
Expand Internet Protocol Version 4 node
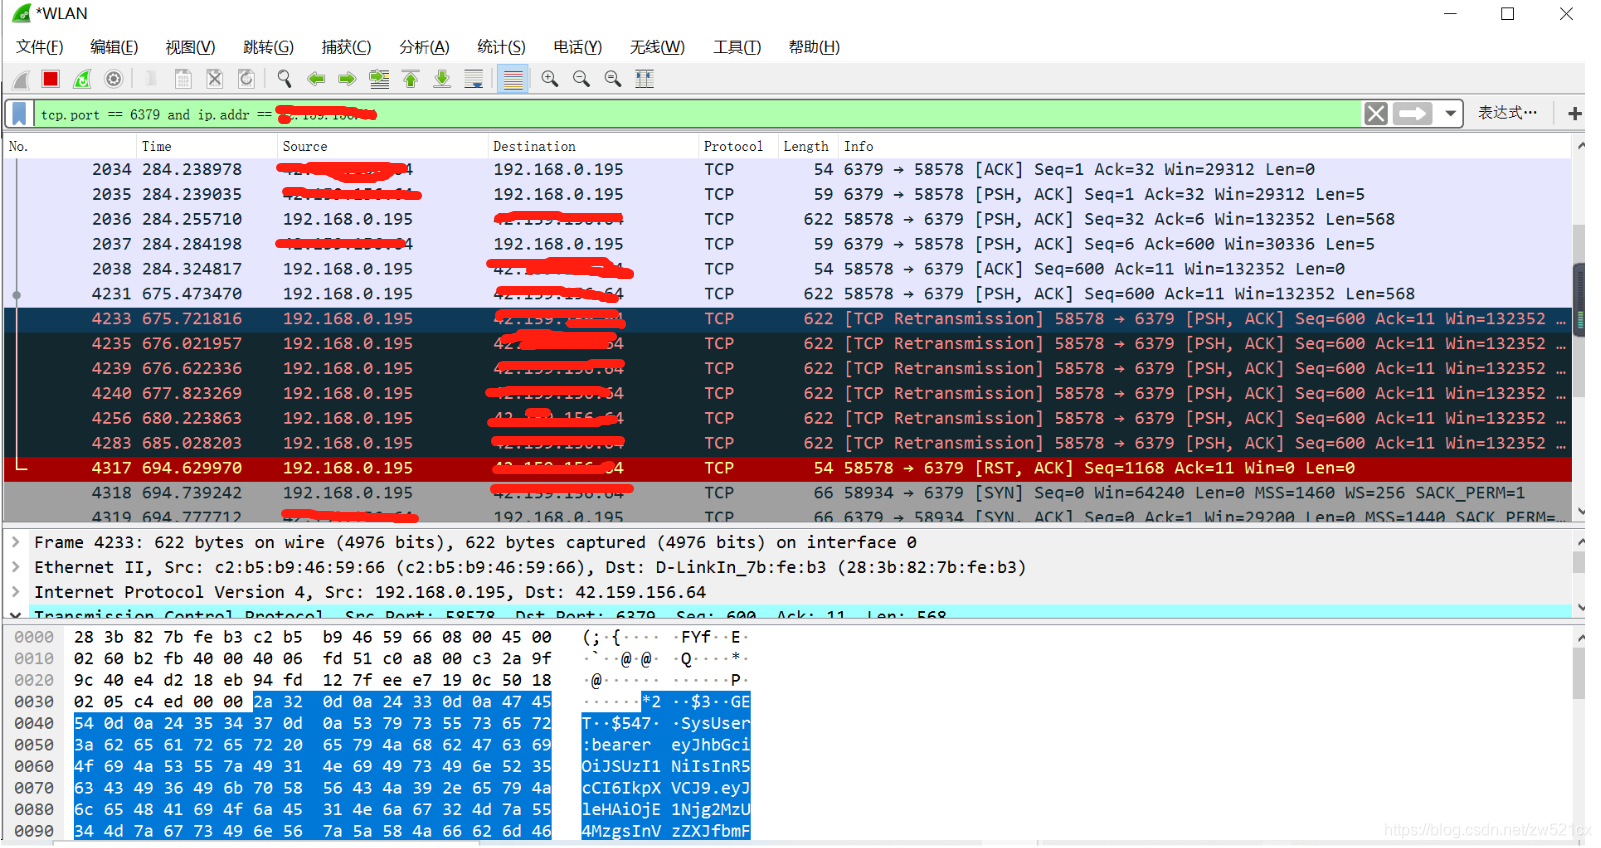(x=16, y=592)
